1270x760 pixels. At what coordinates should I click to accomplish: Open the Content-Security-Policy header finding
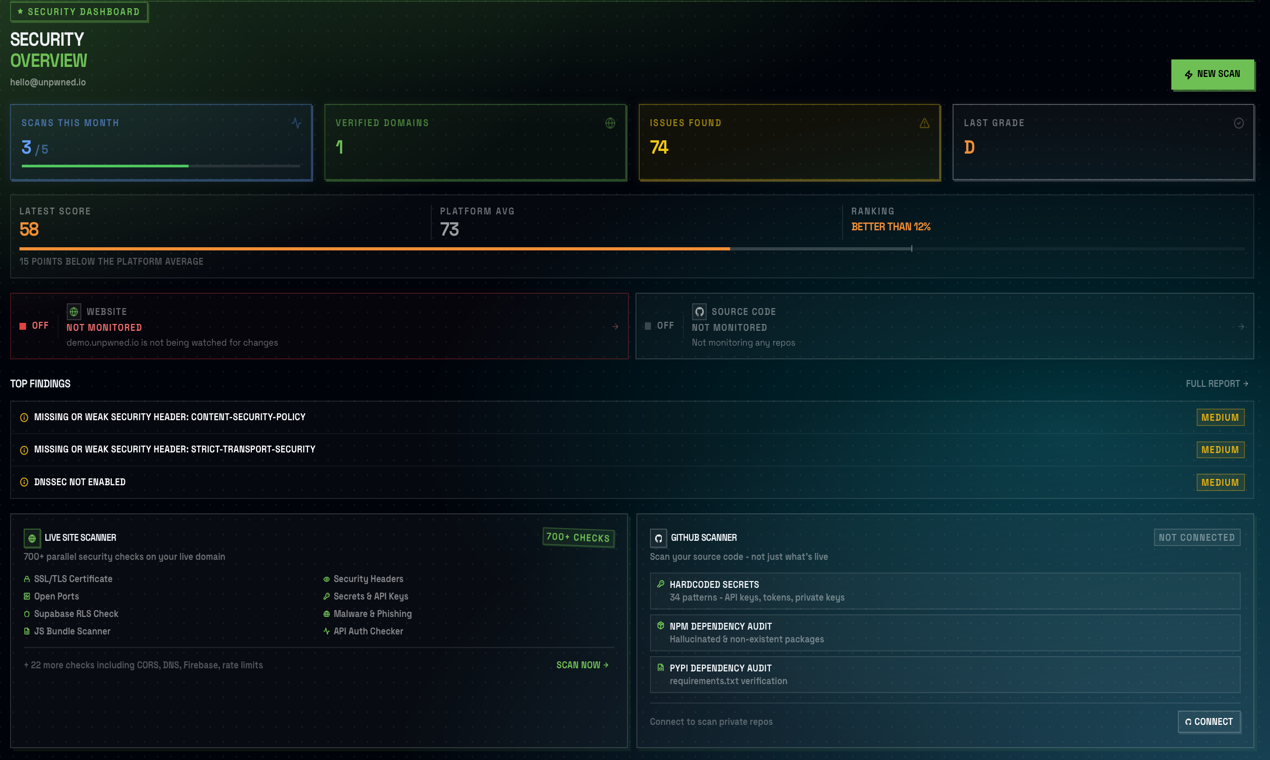pos(631,417)
